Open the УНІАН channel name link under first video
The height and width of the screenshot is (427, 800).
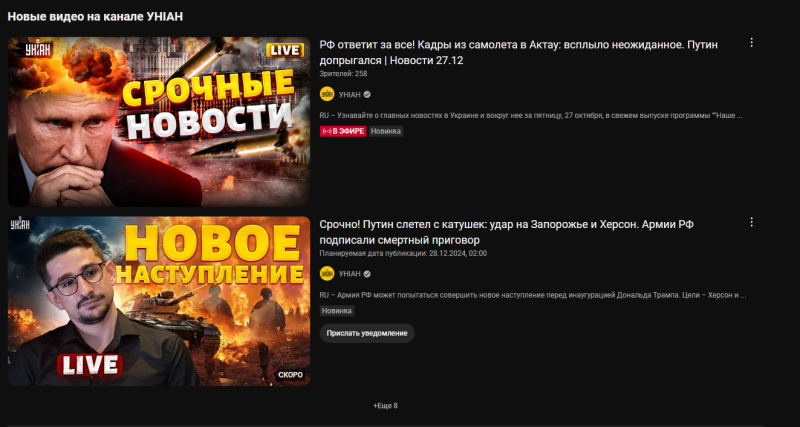349,94
